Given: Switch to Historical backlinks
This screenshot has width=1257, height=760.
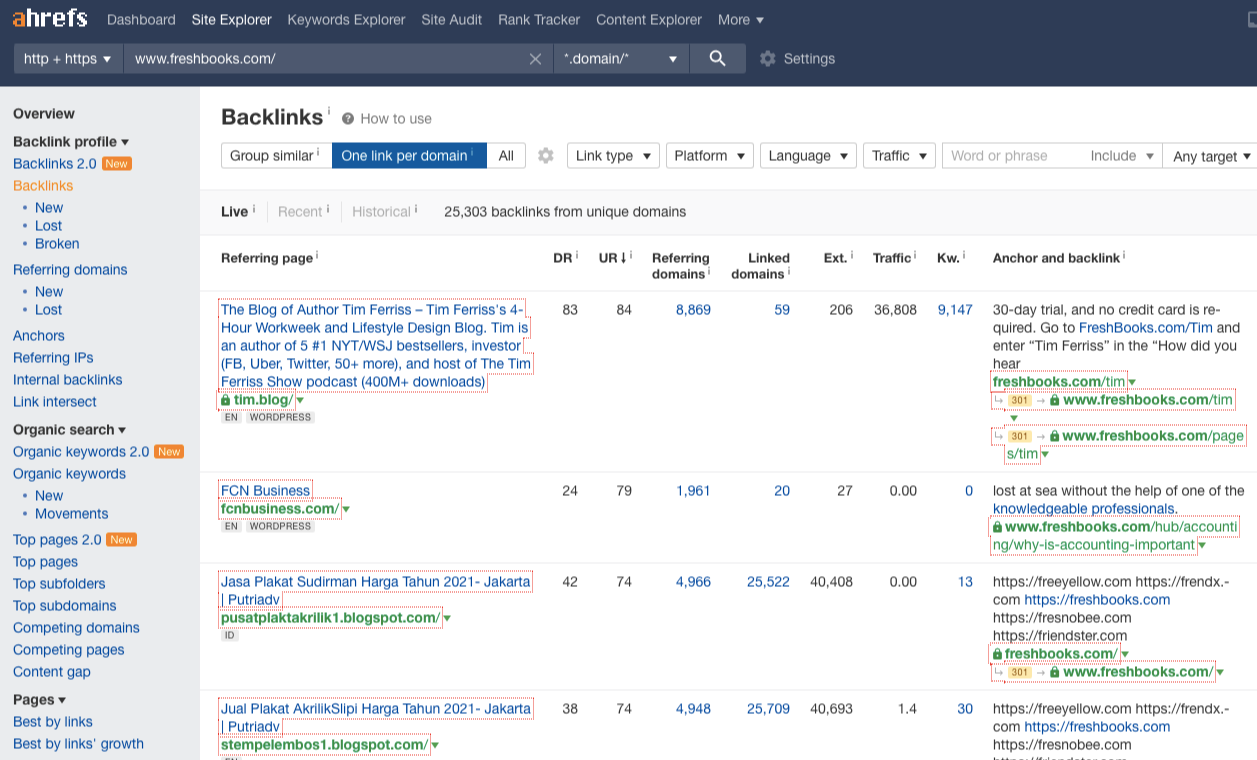Looking at the screenshot, I should pos(381,212).
